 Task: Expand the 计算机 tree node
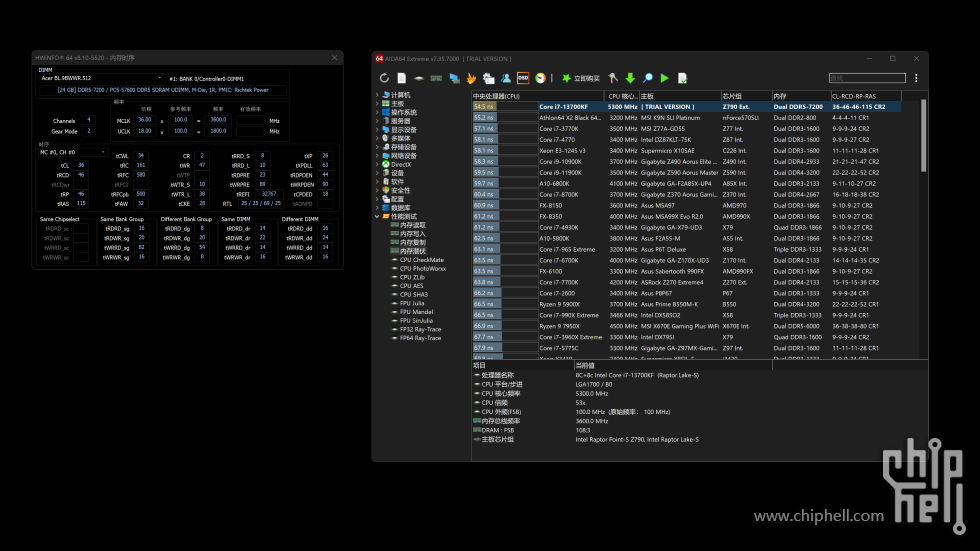(x=377, y=95)
